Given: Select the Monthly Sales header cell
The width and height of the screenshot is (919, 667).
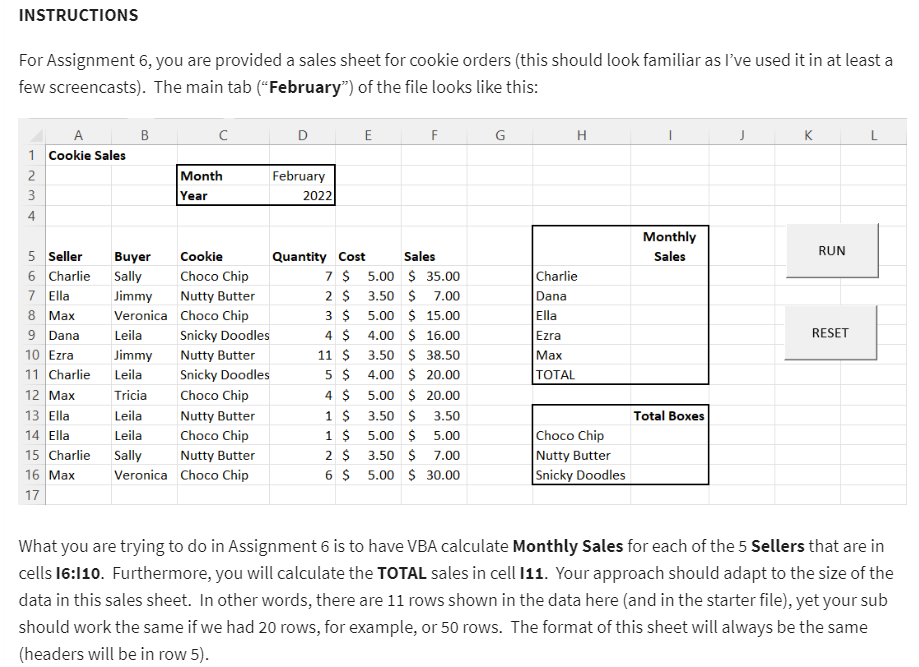Looking at the screenshot, I should point(669,245).
